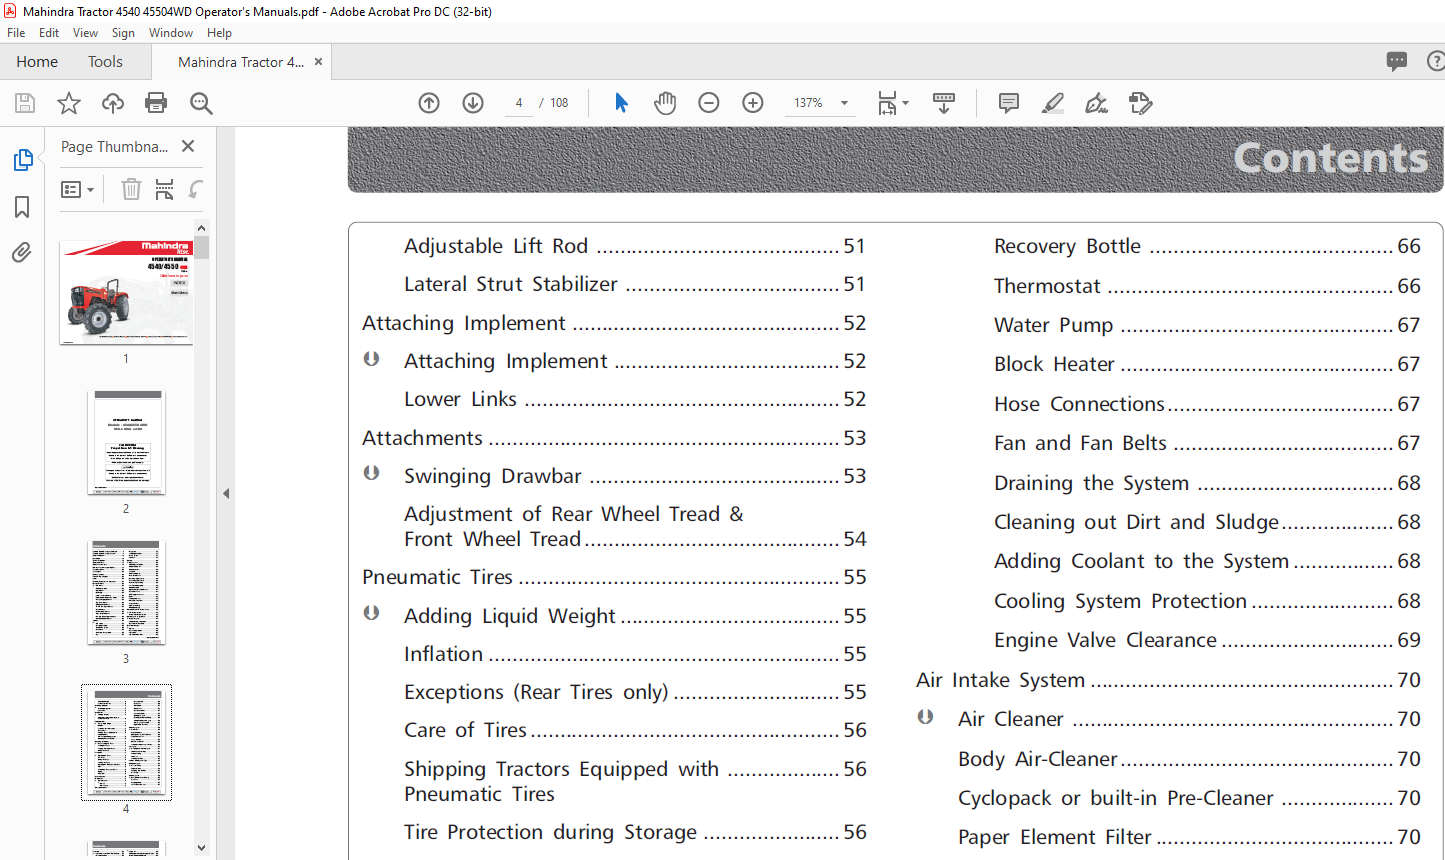Zoom in with plus icon
The width and height of the screenshot is (1445, 860).
(753, 103)
